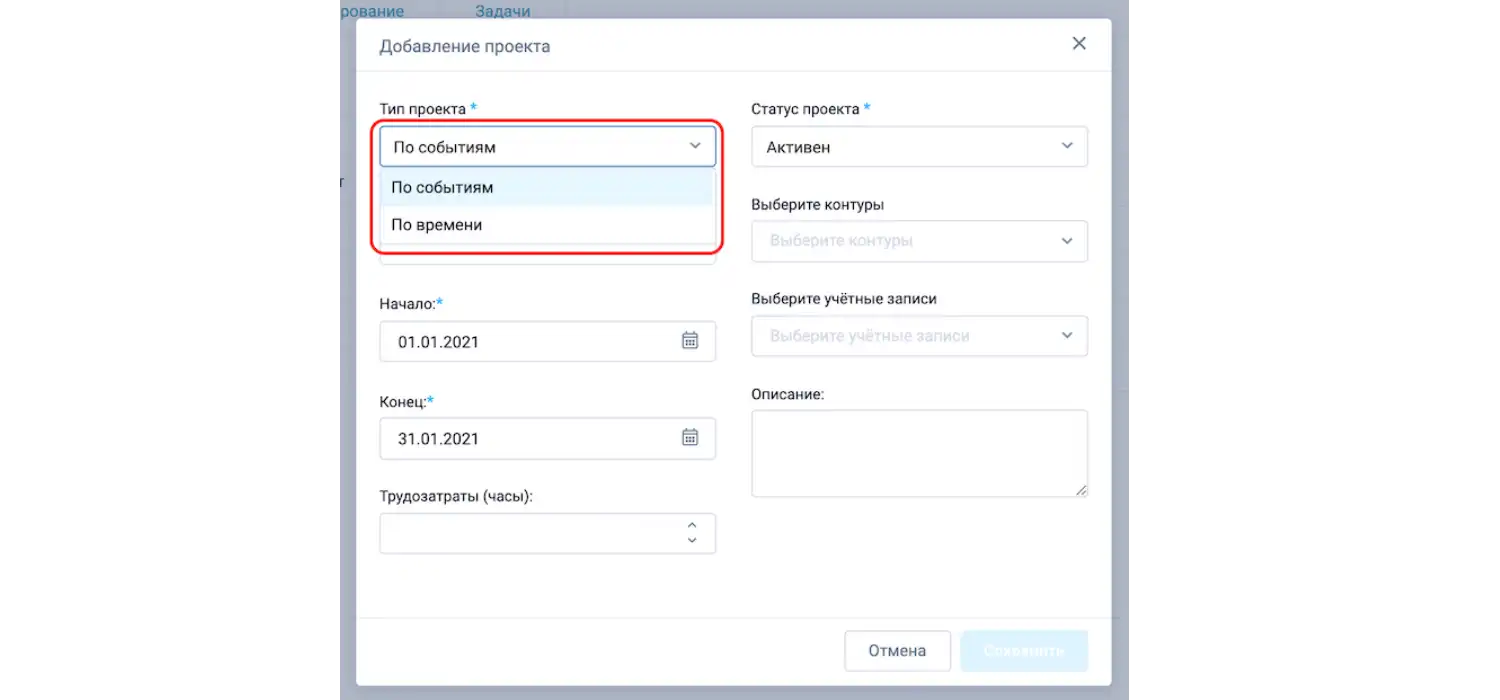Click the close X of Добавление проекта dialog

click(x=1078, y=43)
